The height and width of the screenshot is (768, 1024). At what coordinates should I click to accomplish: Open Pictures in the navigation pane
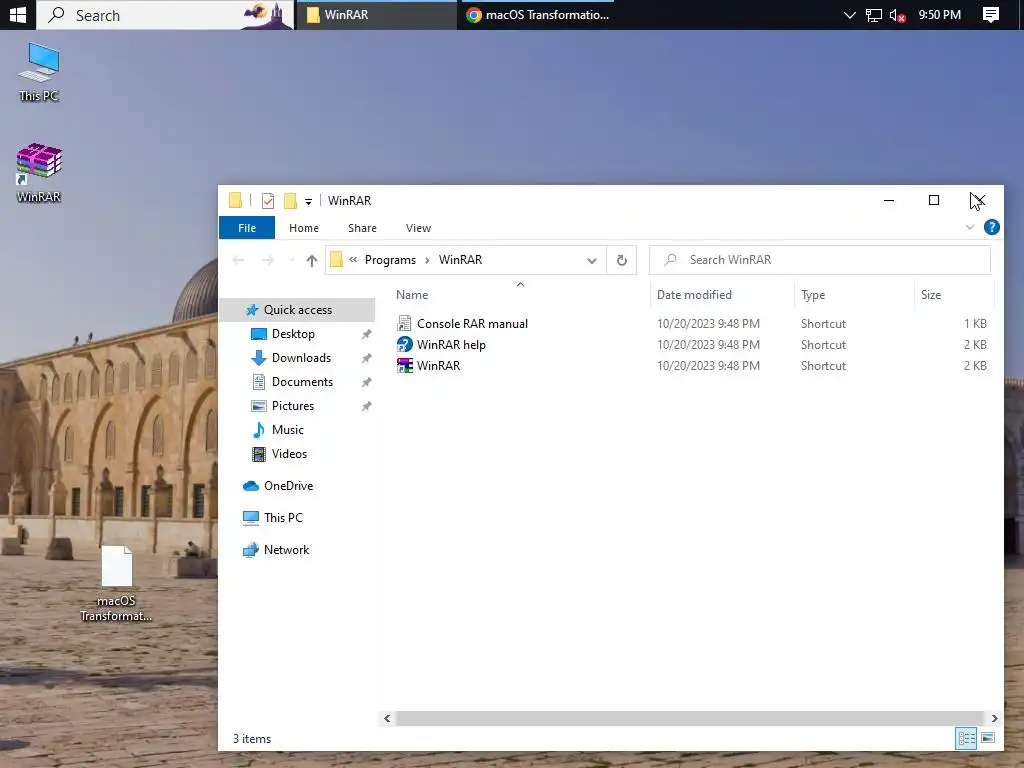[x=293, y=406]
